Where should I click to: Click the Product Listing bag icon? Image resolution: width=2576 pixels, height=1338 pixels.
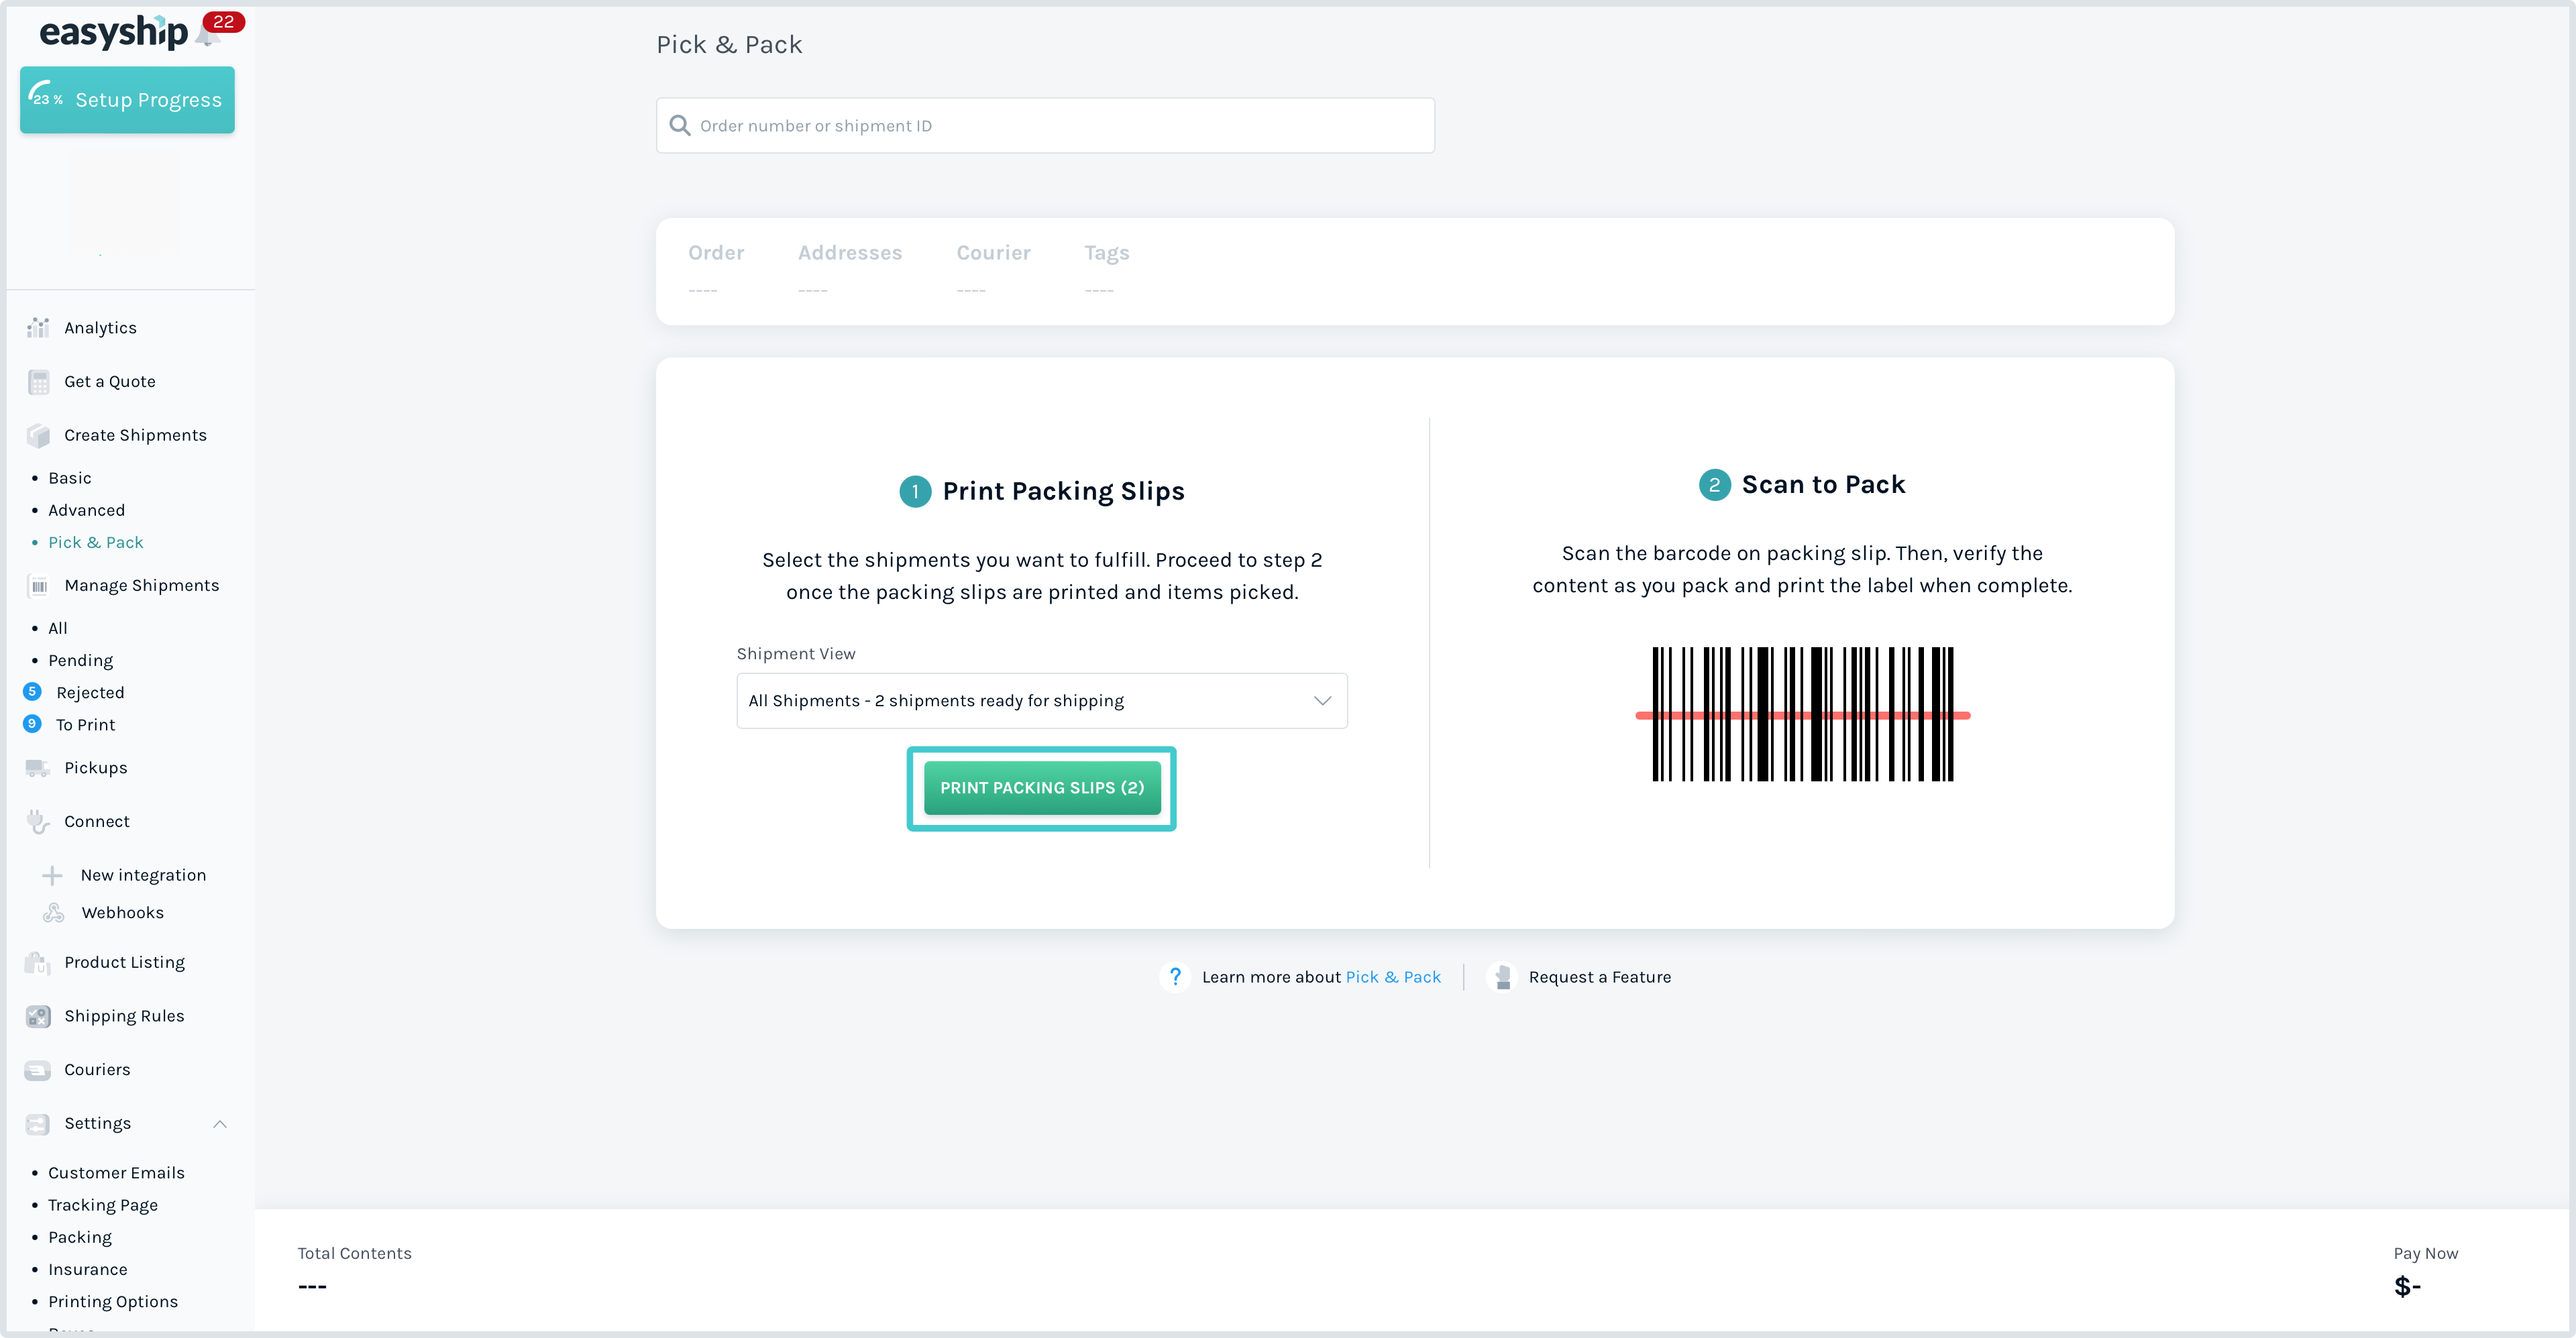tap(38, 963)
